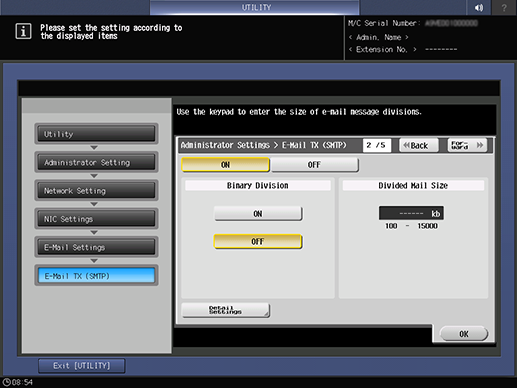The width and height of the screenshot is (517, 388).
Task: Open Detail Settings
Action: click(226, 310)
